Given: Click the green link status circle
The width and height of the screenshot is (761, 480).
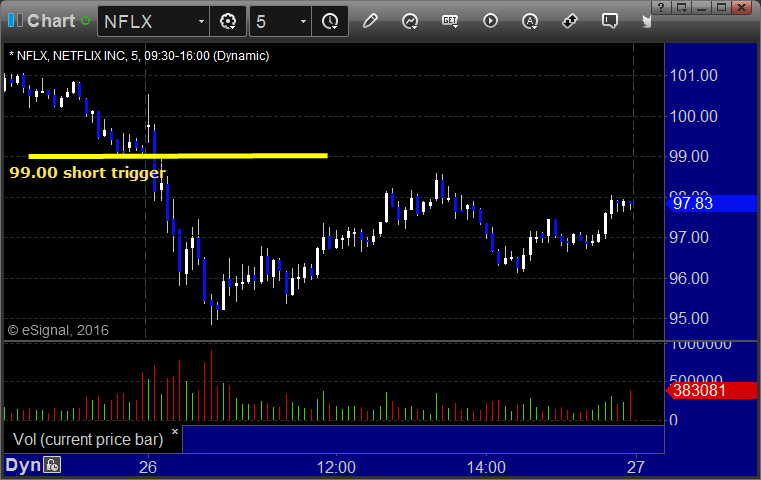Looking at the screenshot, I should pyautogui.click(x=85, y=21).
